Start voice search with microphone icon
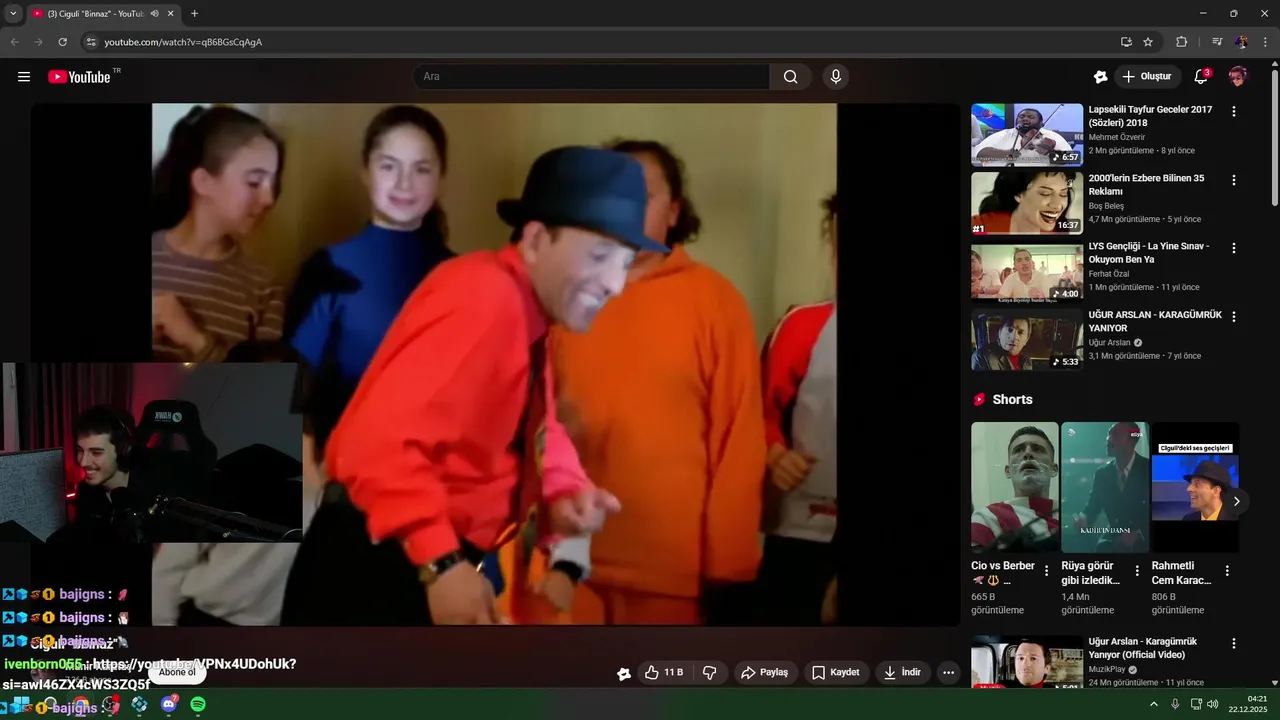Screen dimensions: 1280x720 click(x=836, y=77)
